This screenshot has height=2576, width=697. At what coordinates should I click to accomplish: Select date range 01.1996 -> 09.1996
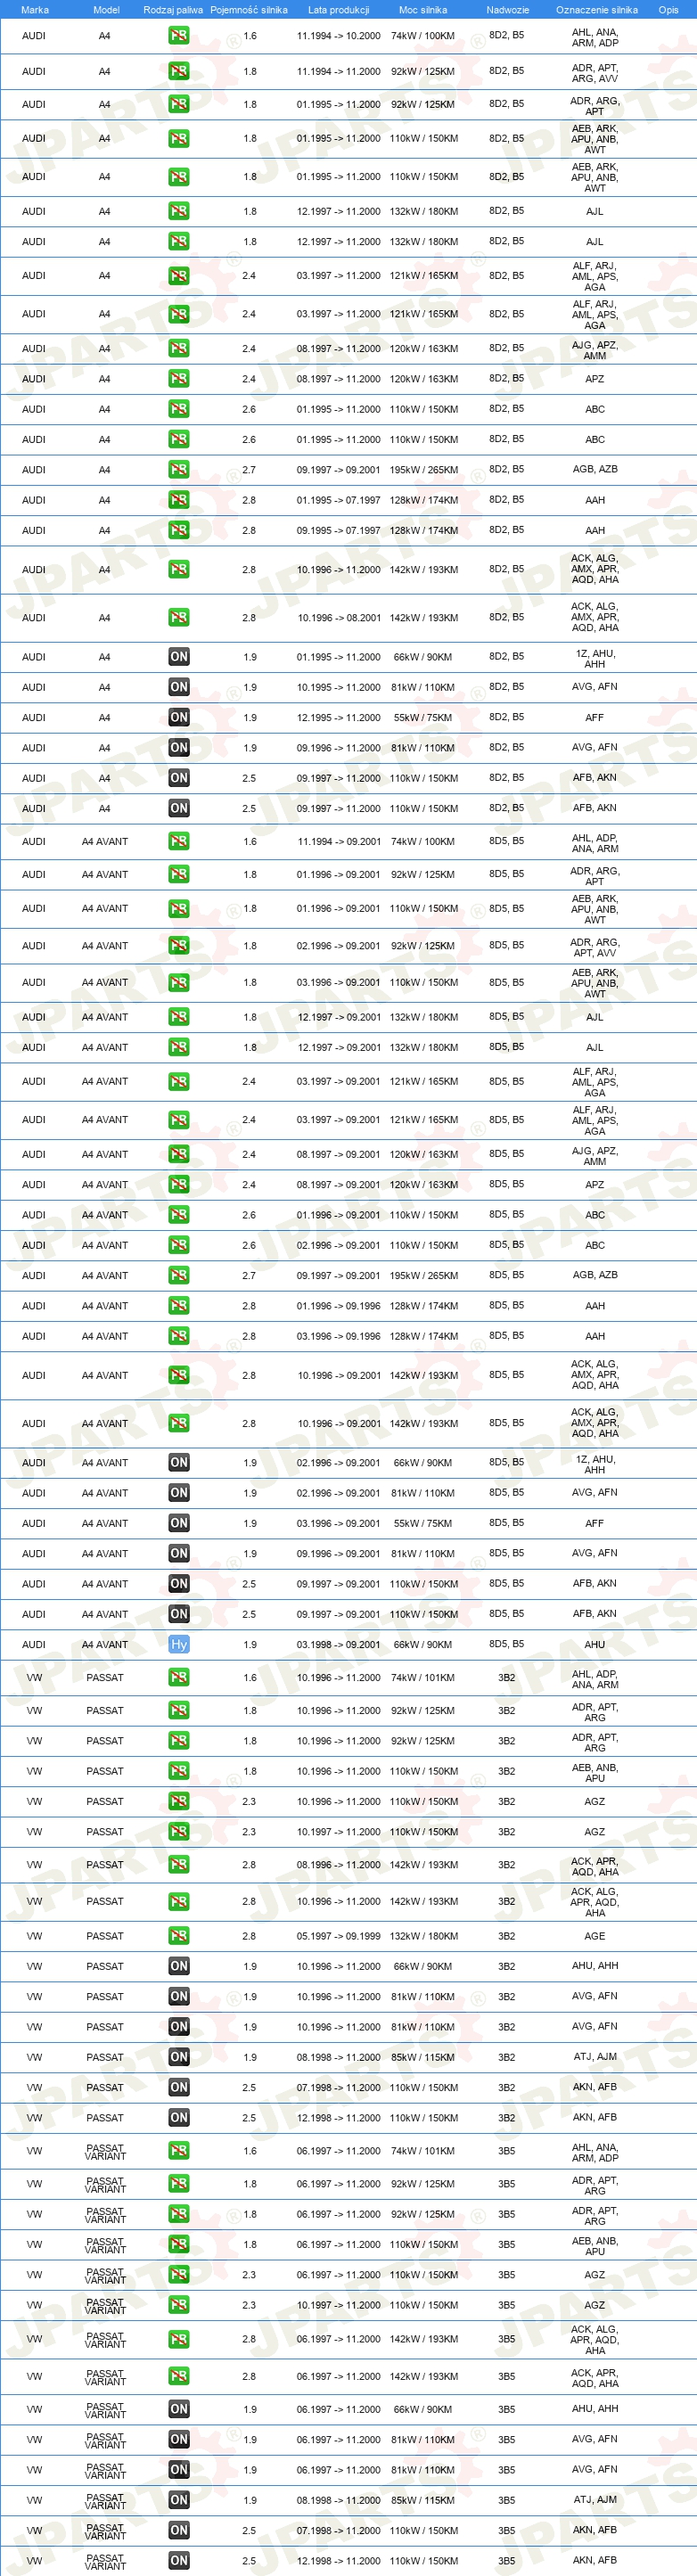(338, 1306)
